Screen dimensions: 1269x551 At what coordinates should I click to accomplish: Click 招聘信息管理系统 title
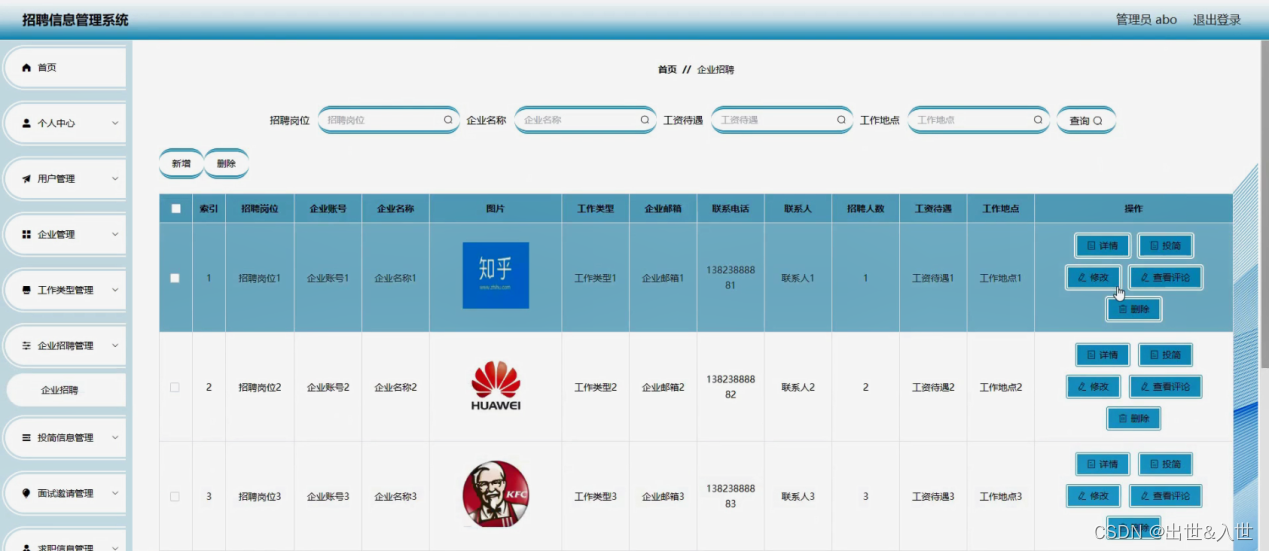75,20
